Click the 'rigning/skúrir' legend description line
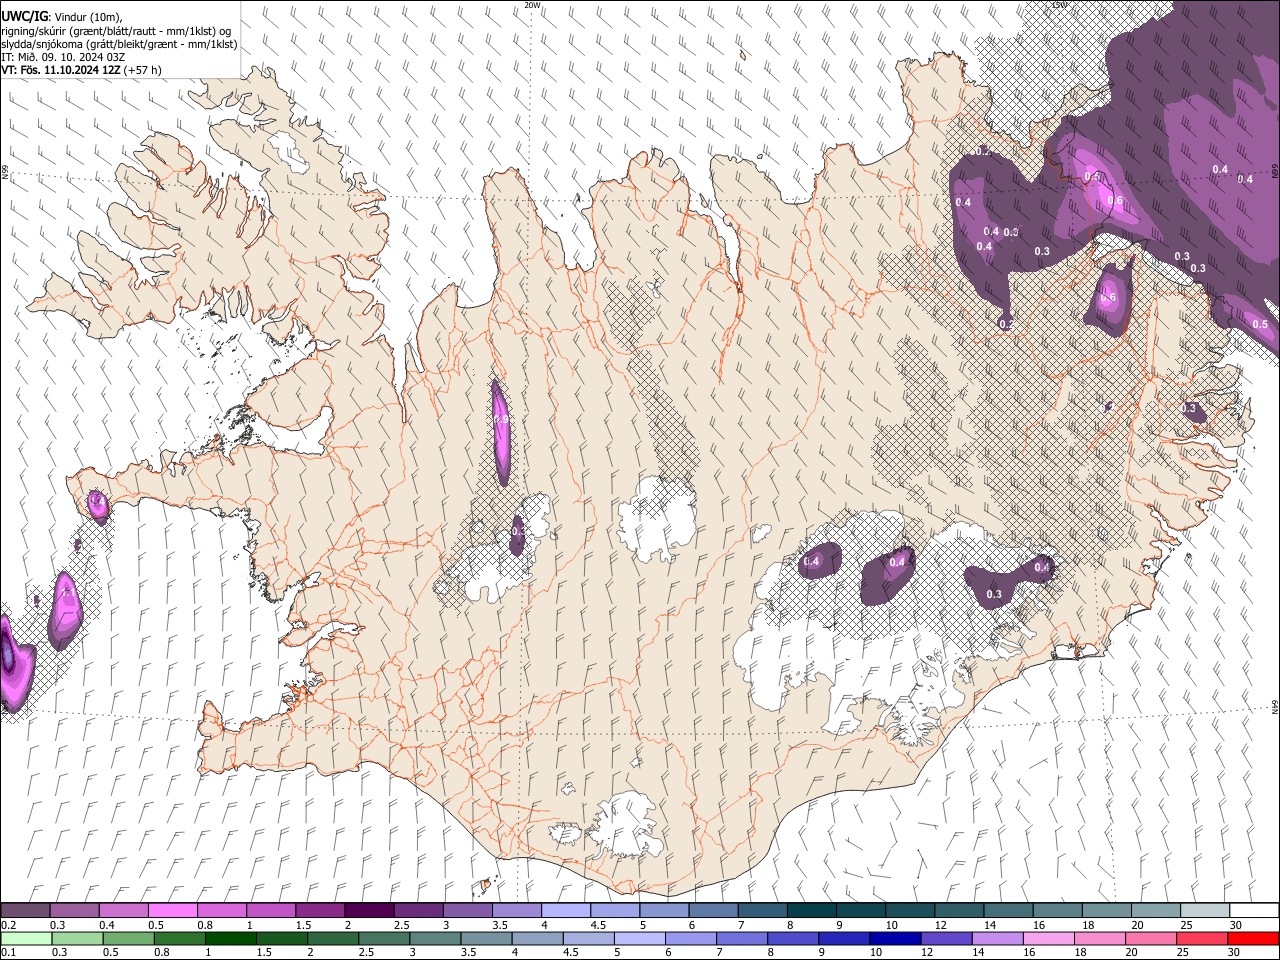Screen dimensions: 1280x960 [117, 31]
